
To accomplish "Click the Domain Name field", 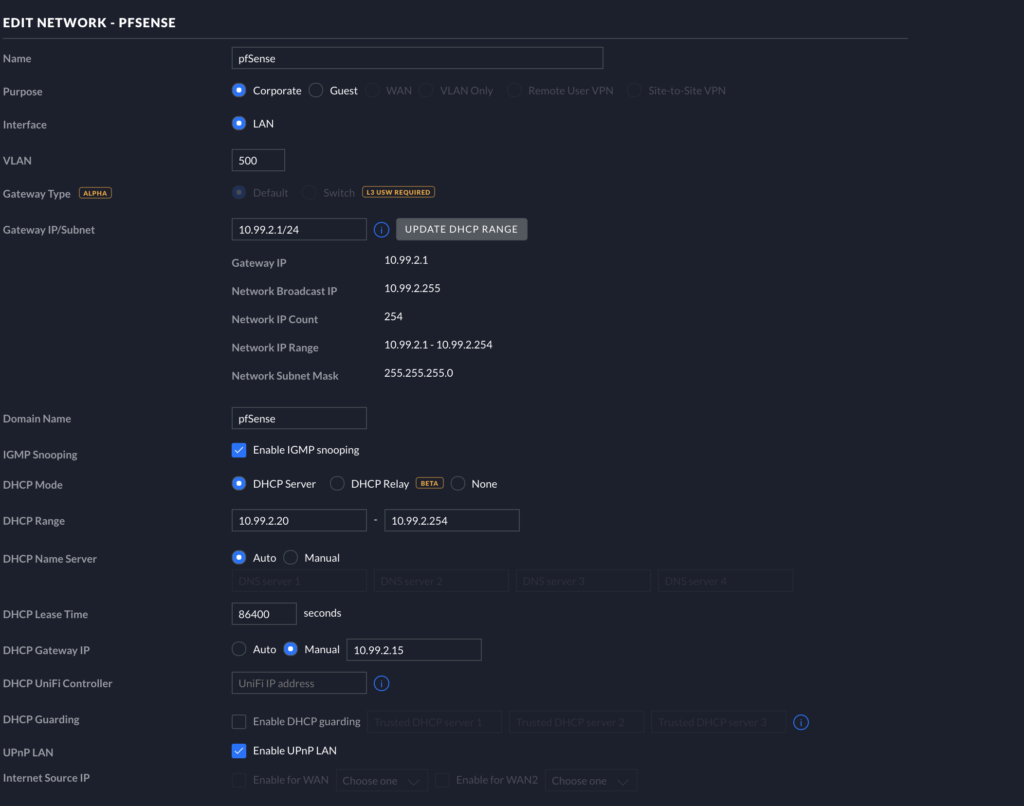I will [x=299, y=418].
